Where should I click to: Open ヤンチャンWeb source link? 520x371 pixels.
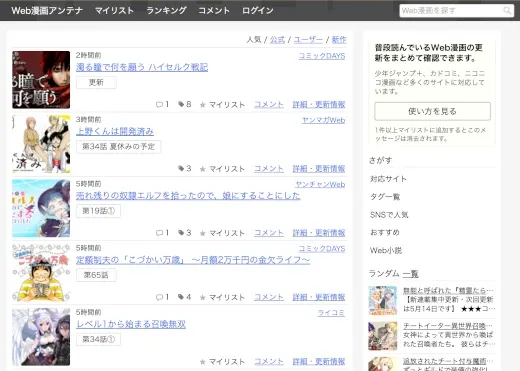(320, 185)
